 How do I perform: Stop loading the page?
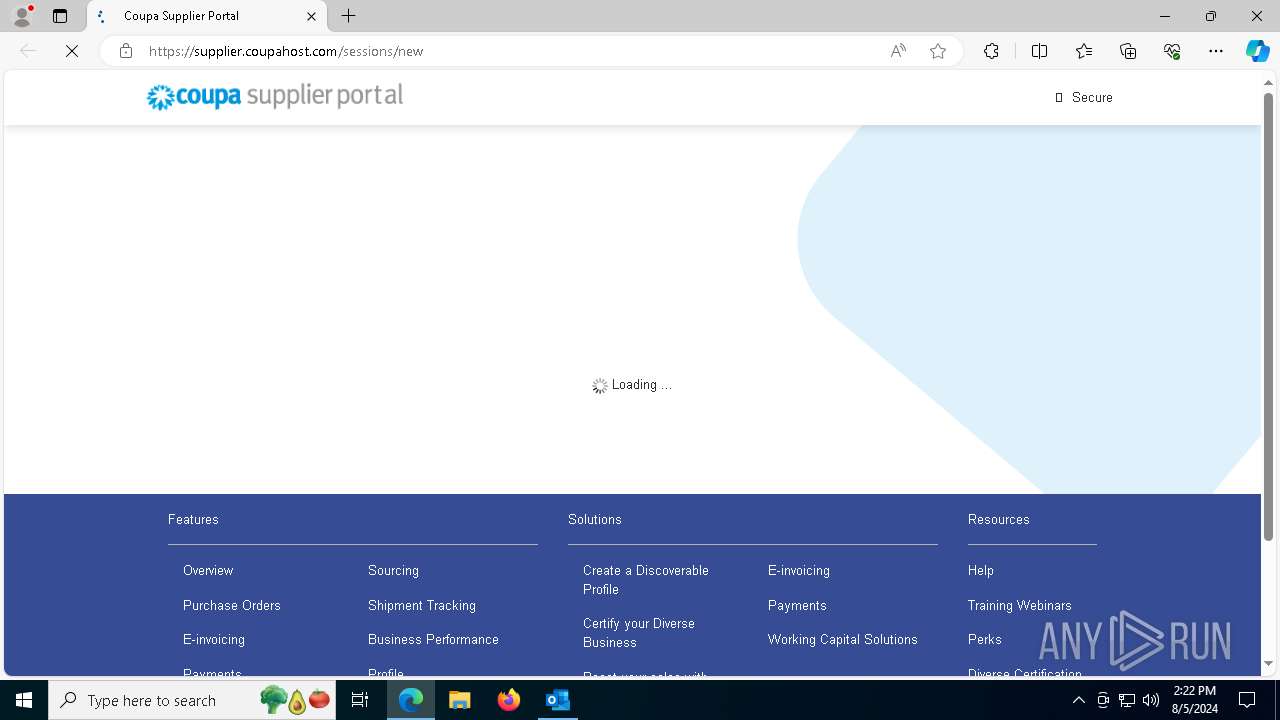pos(72,51)
